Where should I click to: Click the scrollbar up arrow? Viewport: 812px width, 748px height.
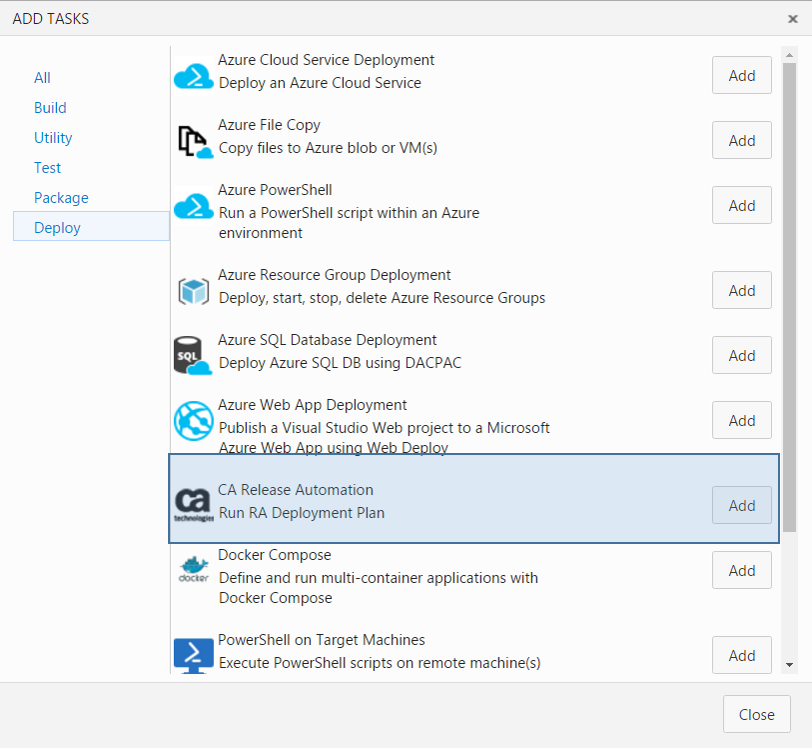point(789,54)
